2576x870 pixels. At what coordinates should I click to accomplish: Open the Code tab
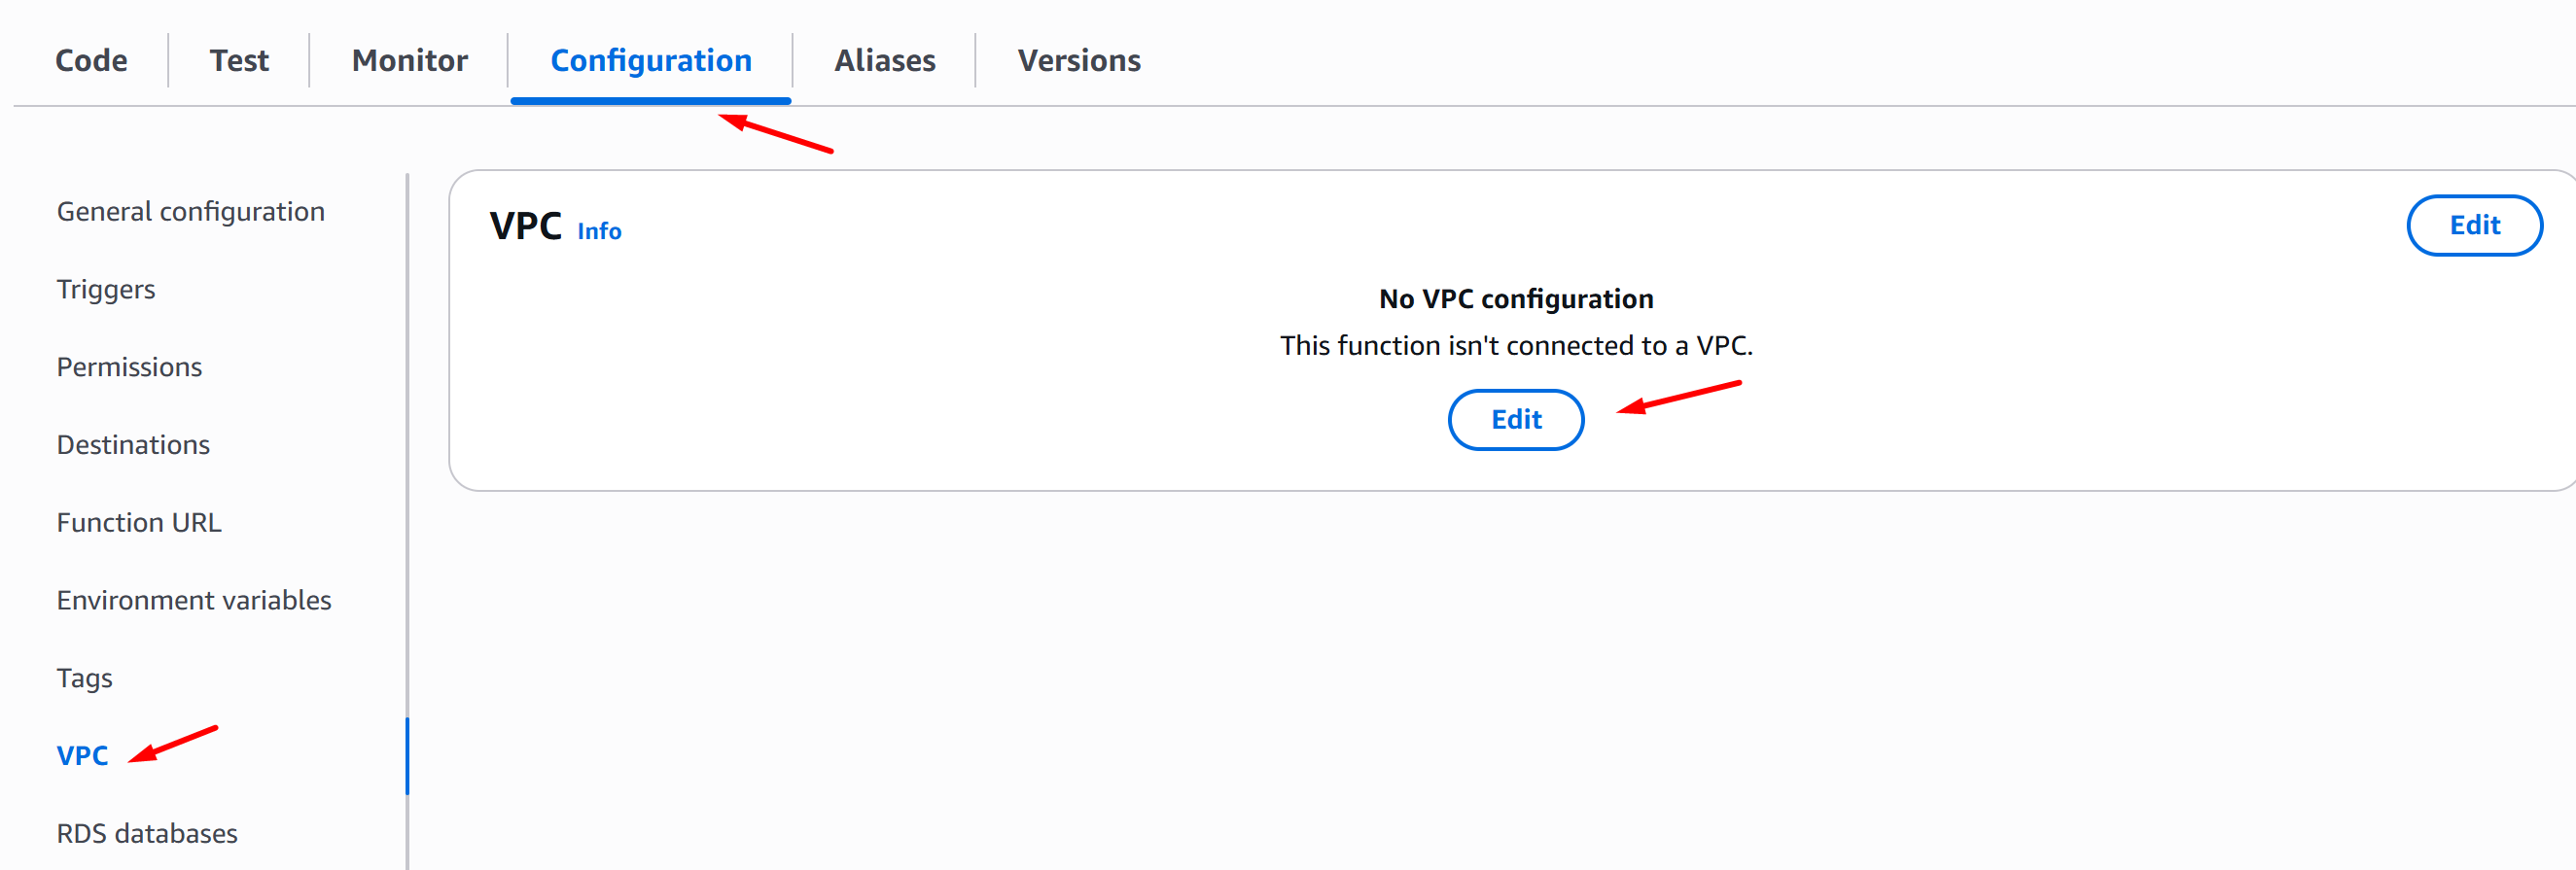pos(91,61)
